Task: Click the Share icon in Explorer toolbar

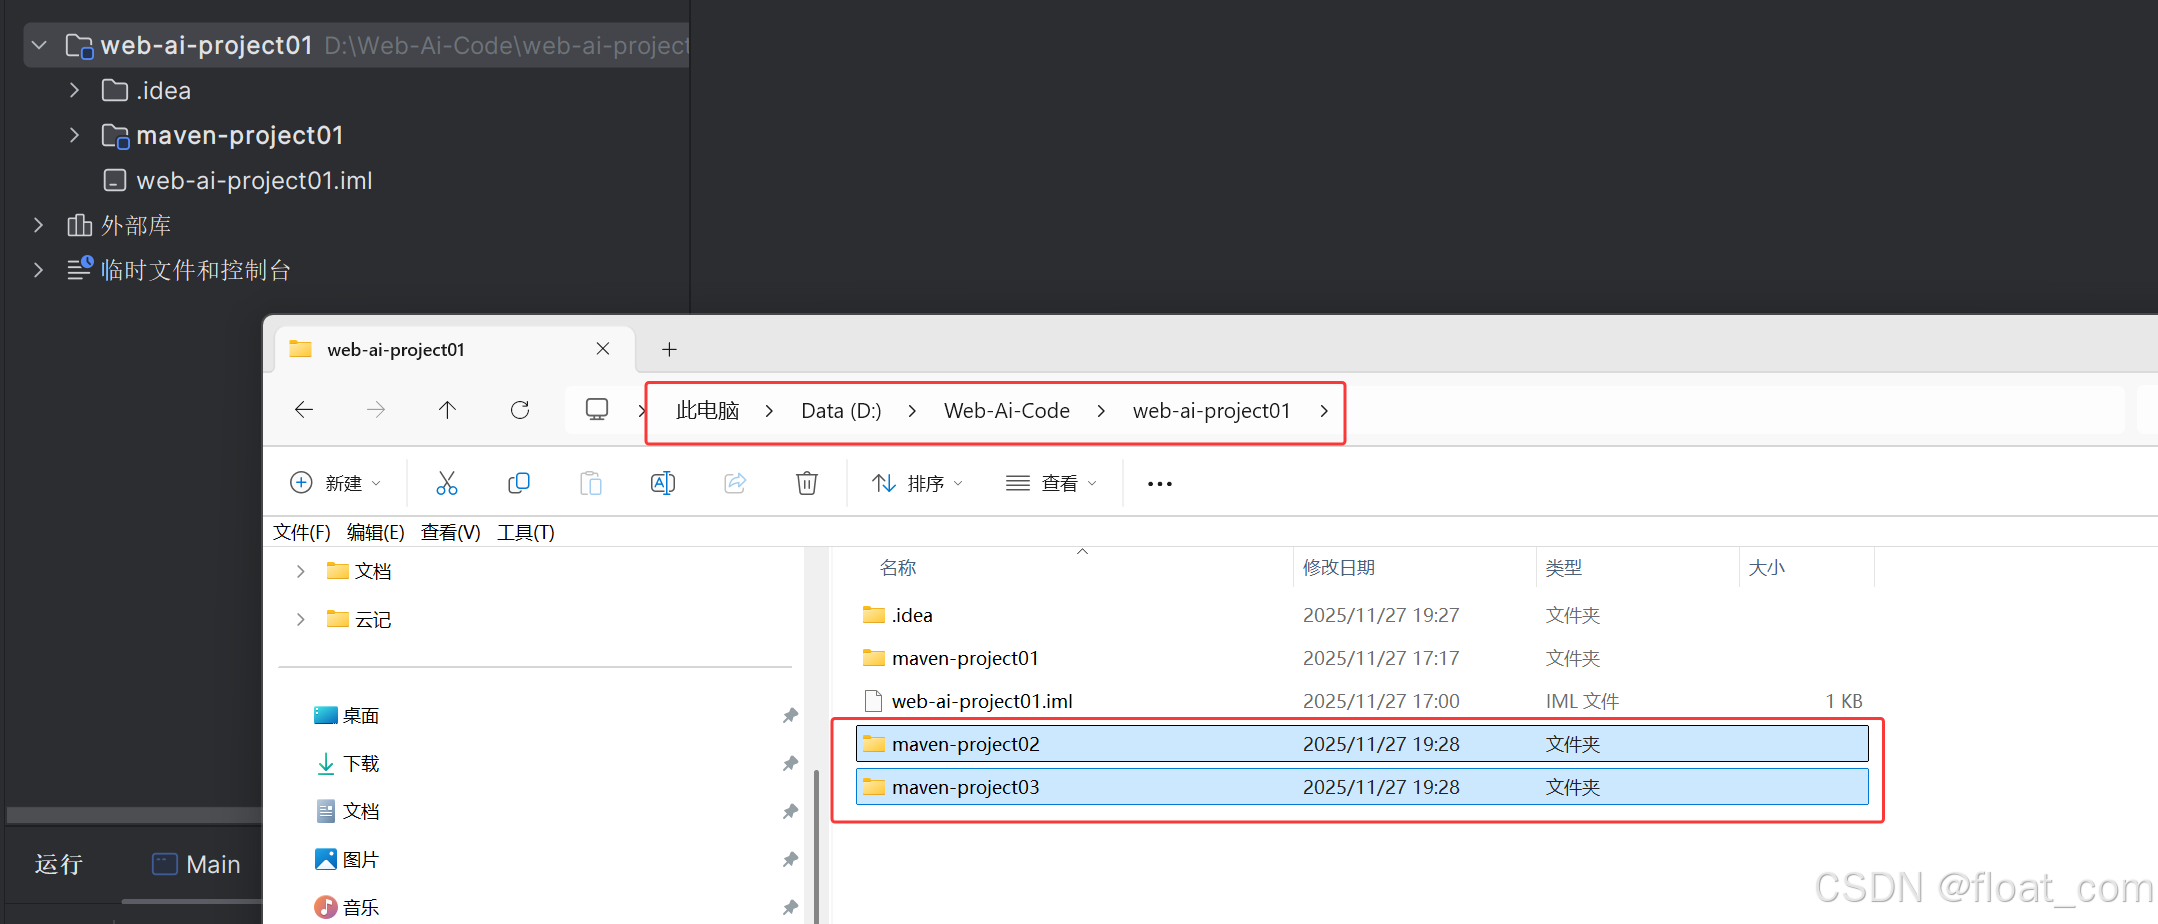Action: click(x=735, y=484)
